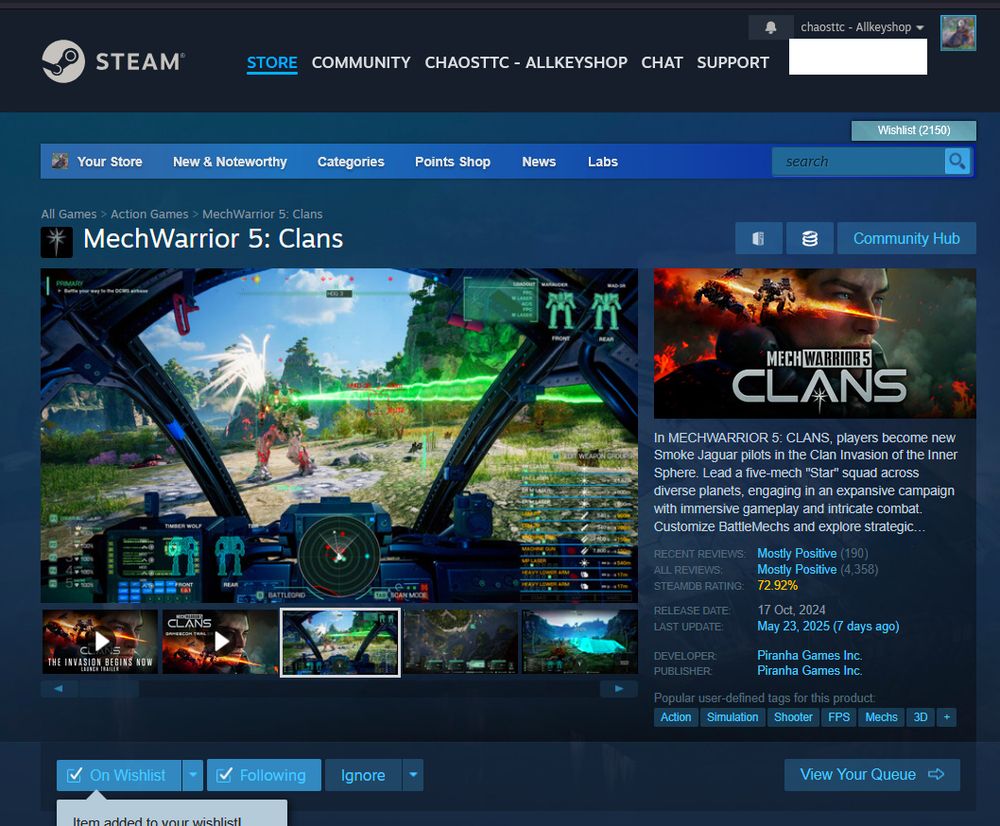
Task: Play the Invasion Begins Now launch trailer
Action: (x=100, y=641)
